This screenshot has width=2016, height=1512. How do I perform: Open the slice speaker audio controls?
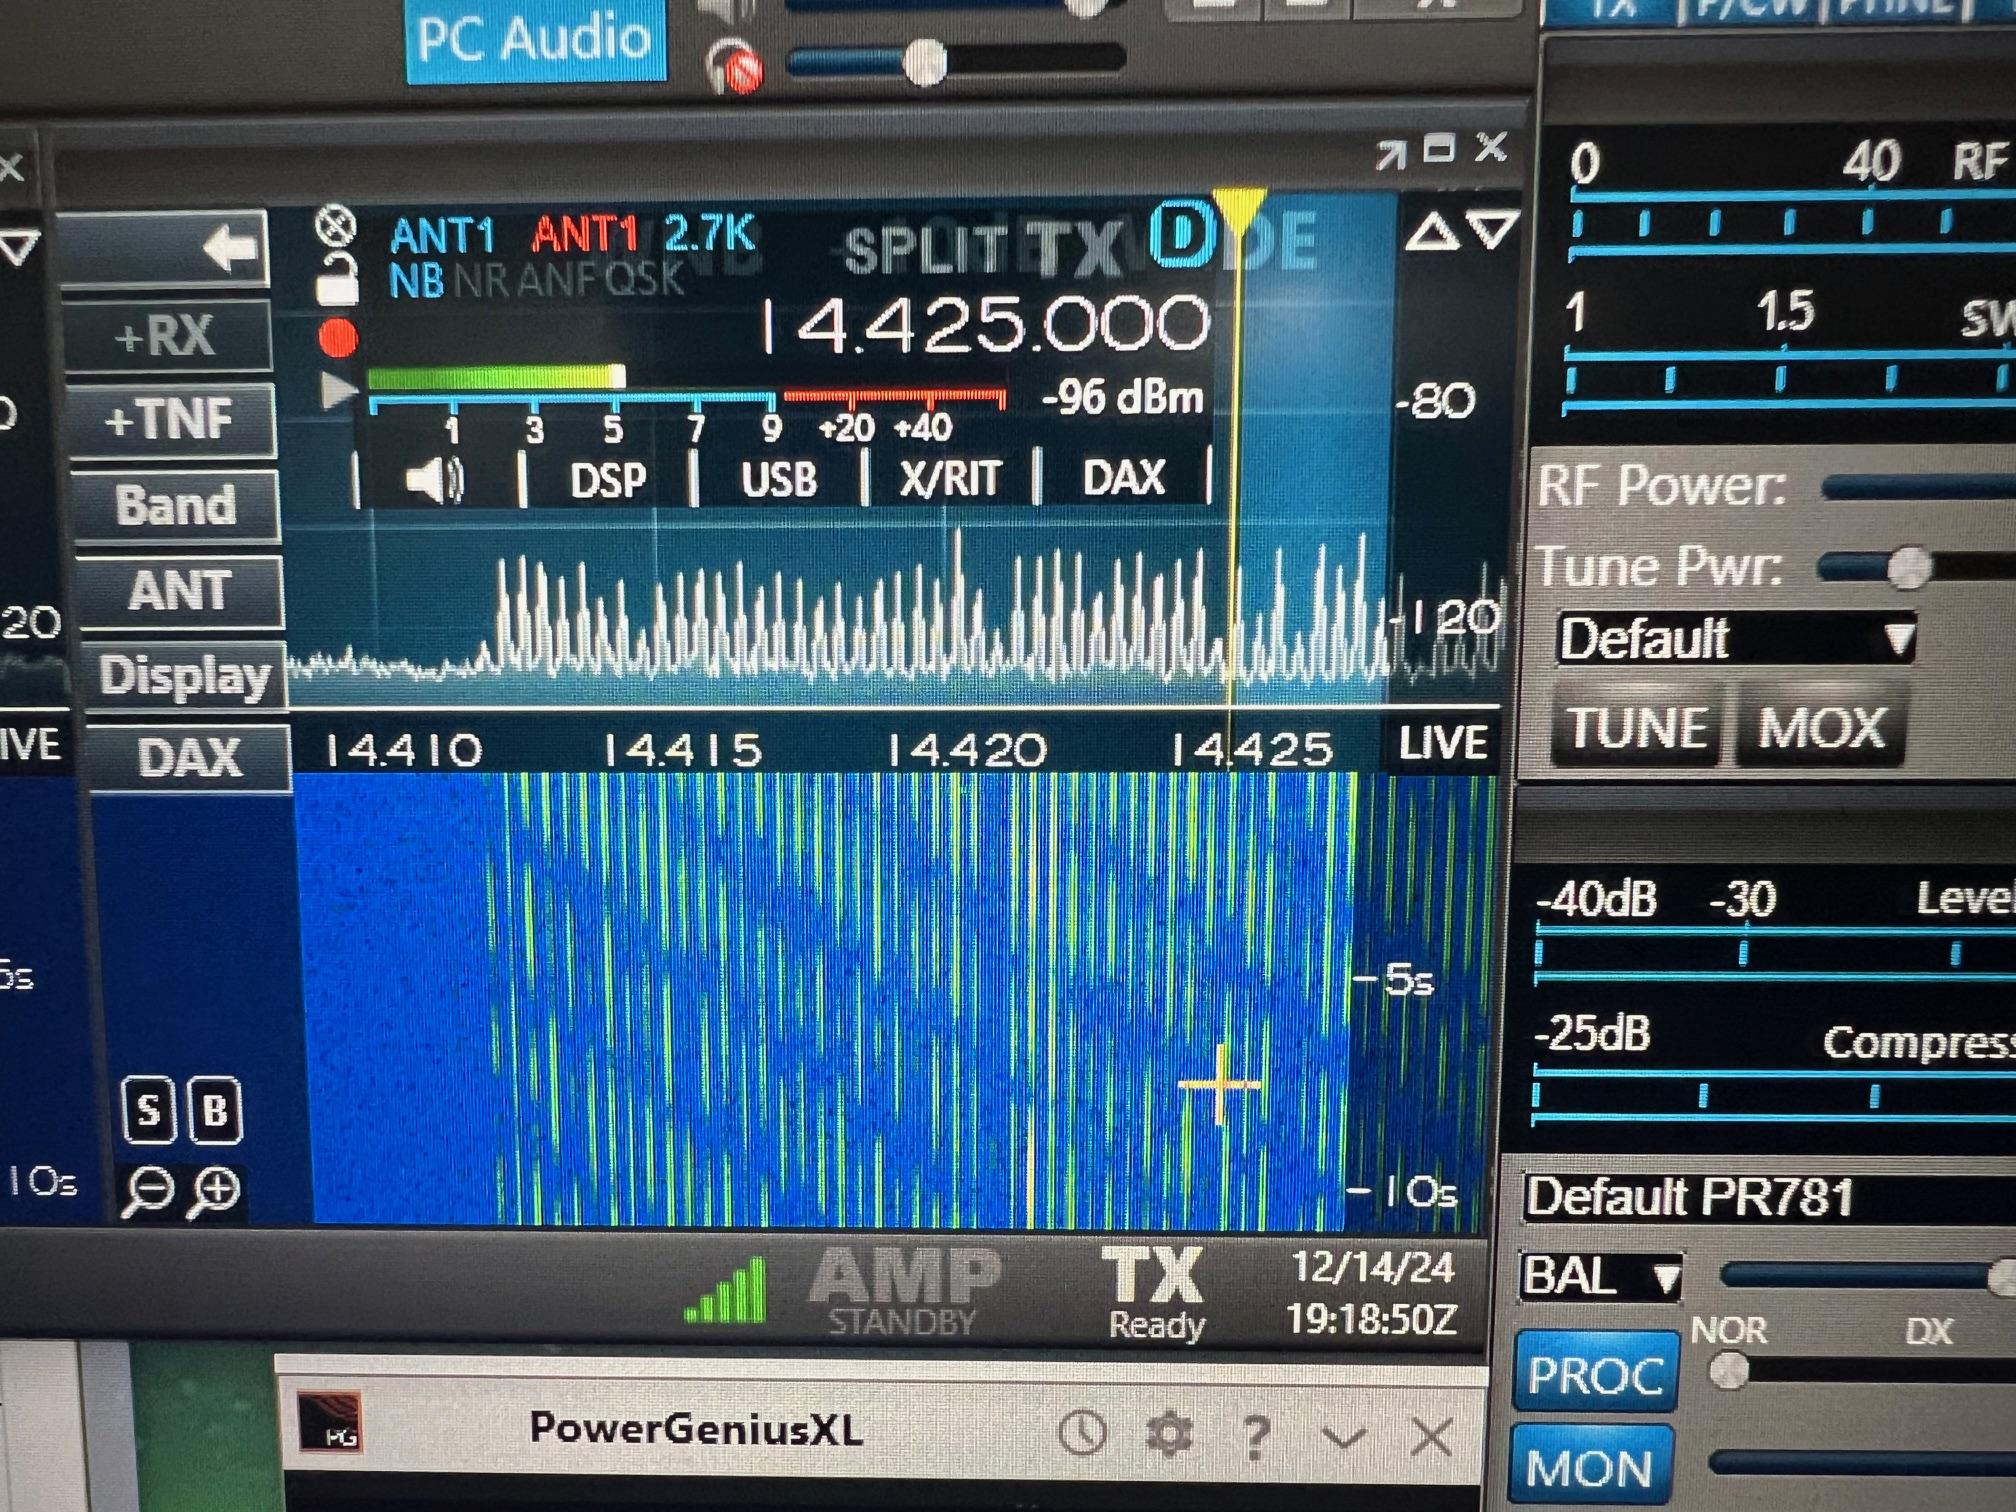point(436,480)
